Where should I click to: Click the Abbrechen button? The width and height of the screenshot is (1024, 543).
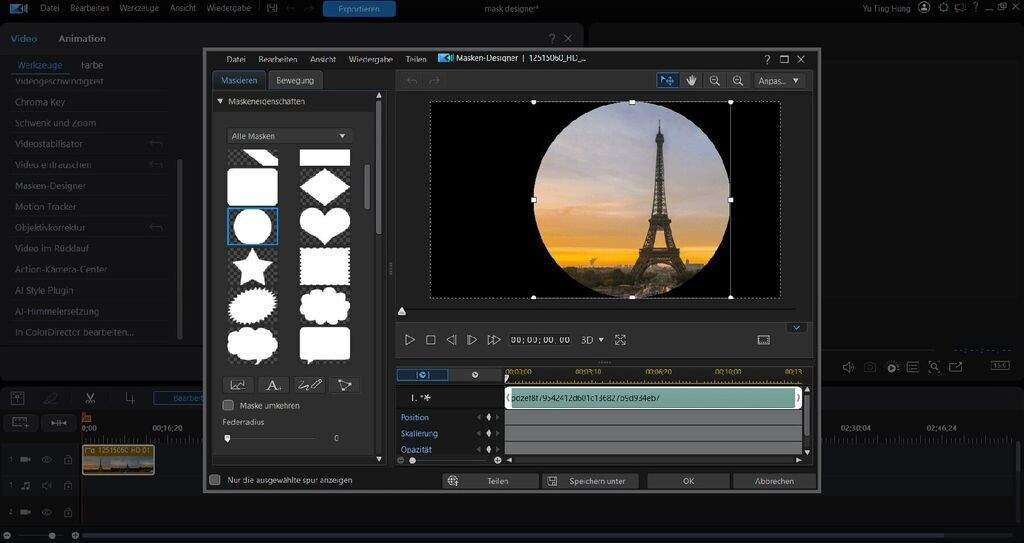(x=774, y=481)
